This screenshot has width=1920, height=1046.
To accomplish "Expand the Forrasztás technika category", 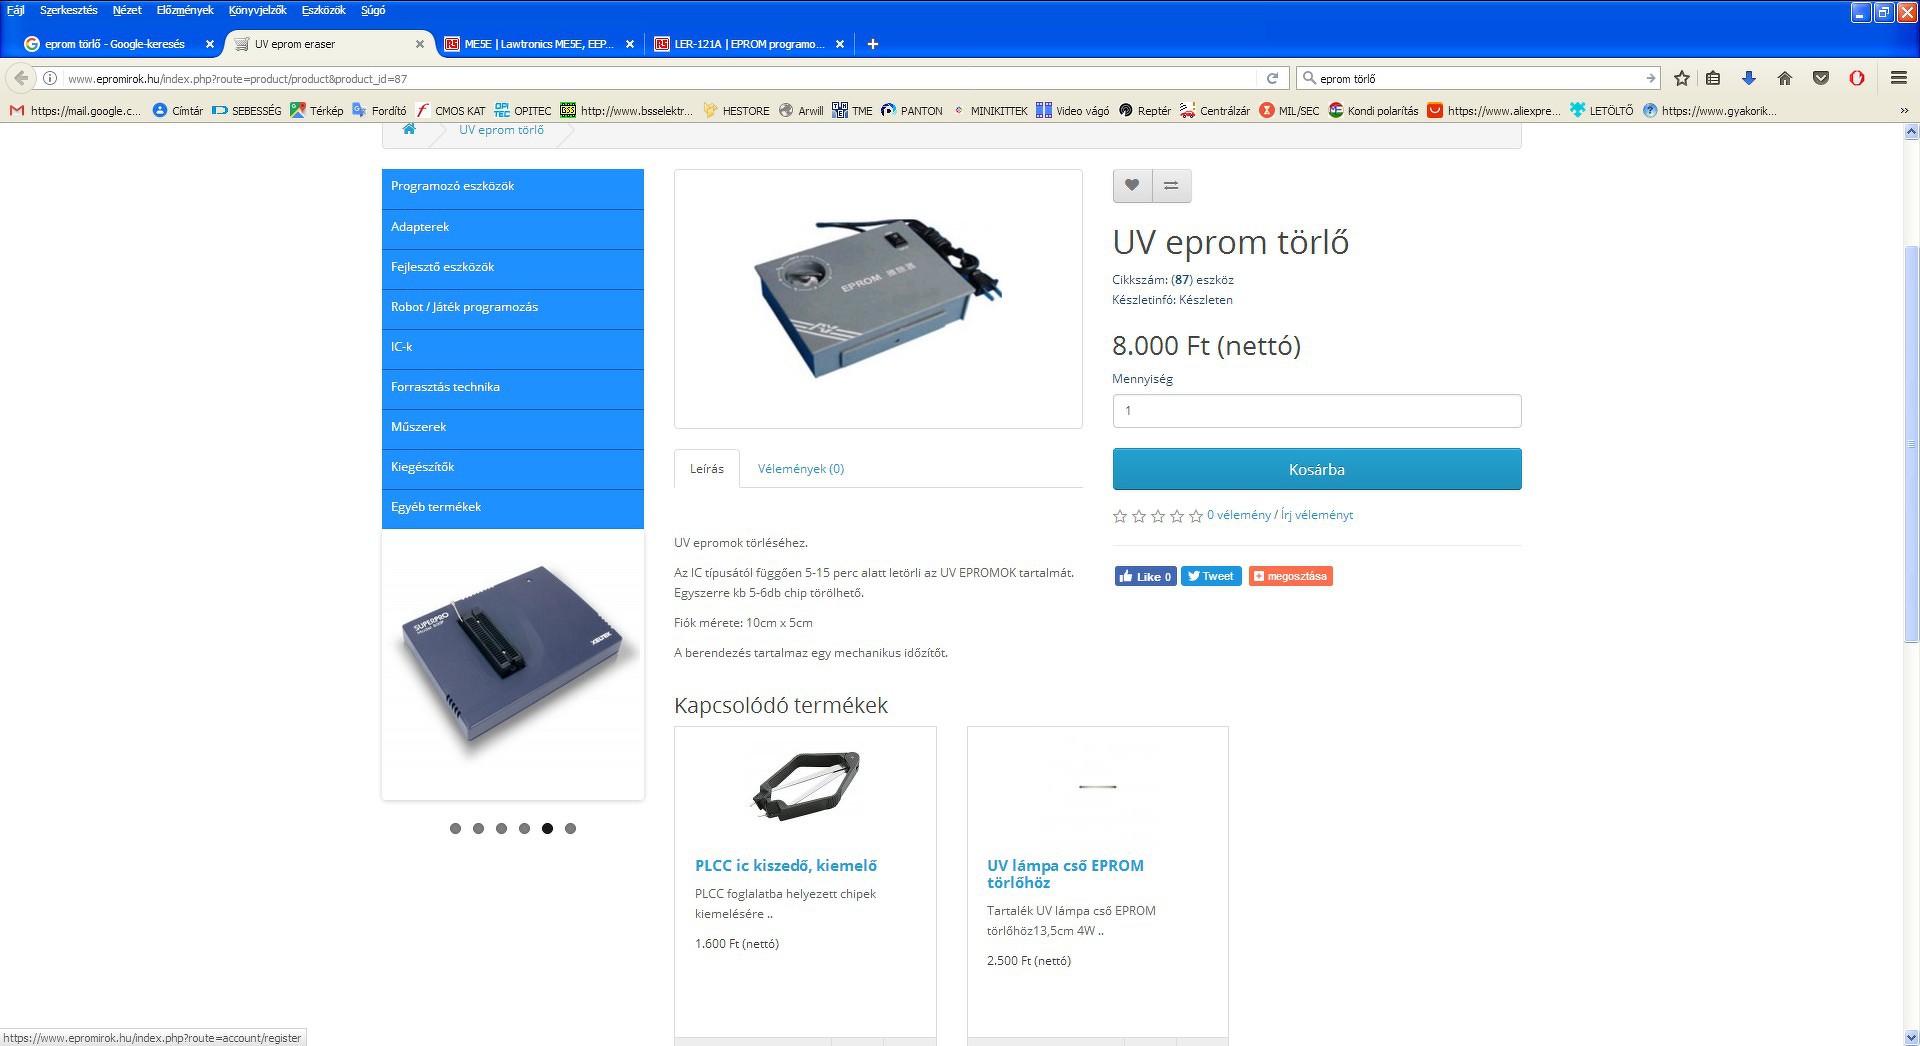I will 513,387.
